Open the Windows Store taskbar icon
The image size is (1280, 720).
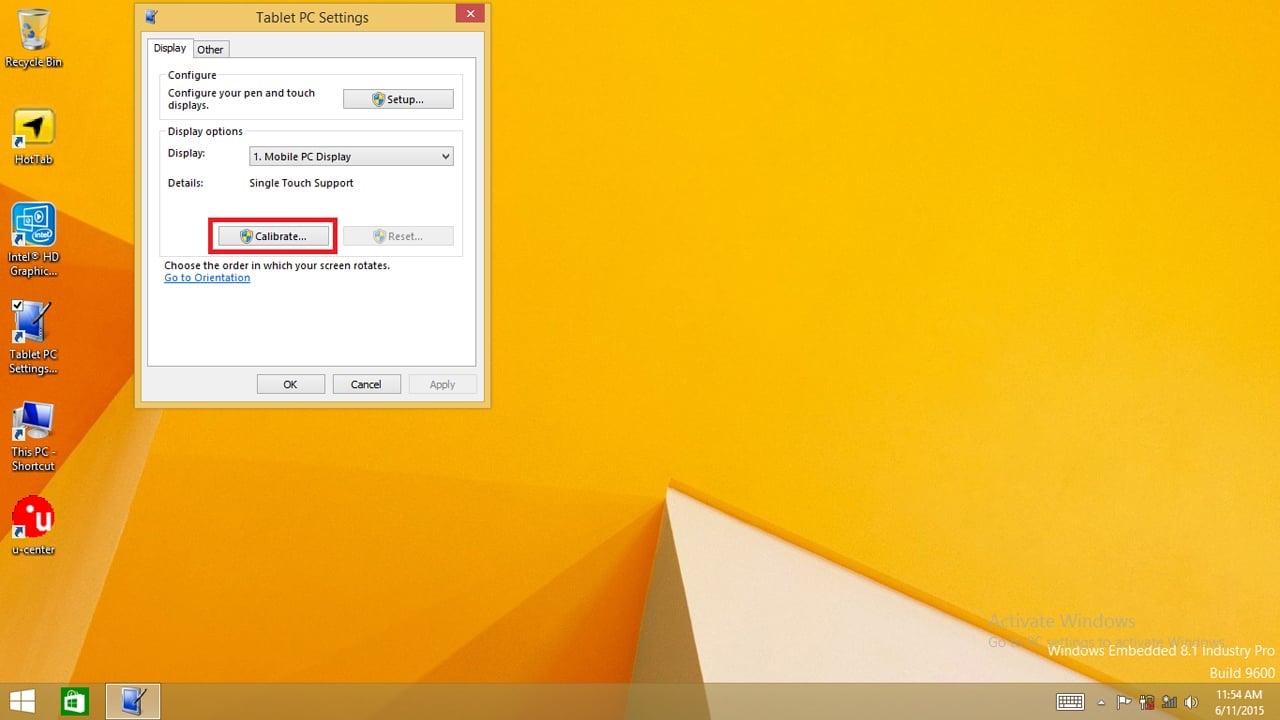coord(76,701)
